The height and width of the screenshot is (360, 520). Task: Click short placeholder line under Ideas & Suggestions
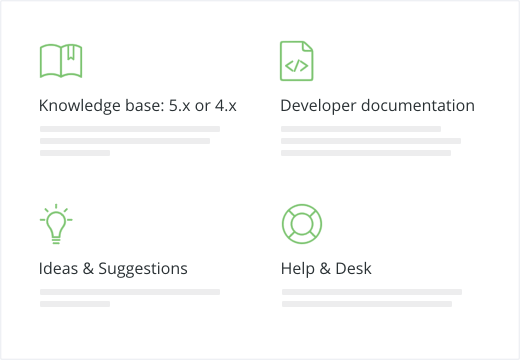pyautogui.click(x=75, y=304)
